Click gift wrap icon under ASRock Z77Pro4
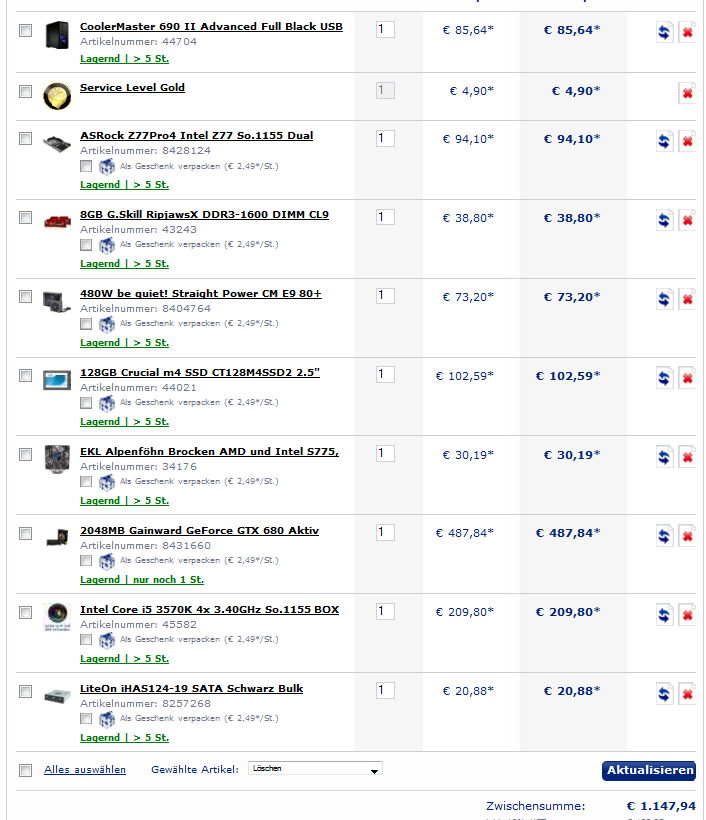Screen dimensions: 706x820 pyautogui.click(x=107, y=167)
